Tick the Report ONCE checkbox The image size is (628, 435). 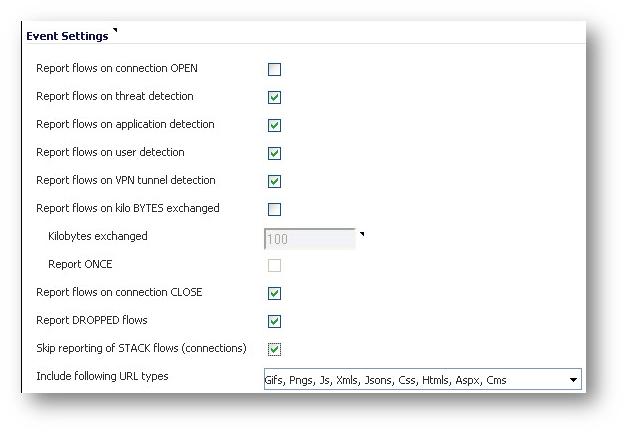(274, 265)
